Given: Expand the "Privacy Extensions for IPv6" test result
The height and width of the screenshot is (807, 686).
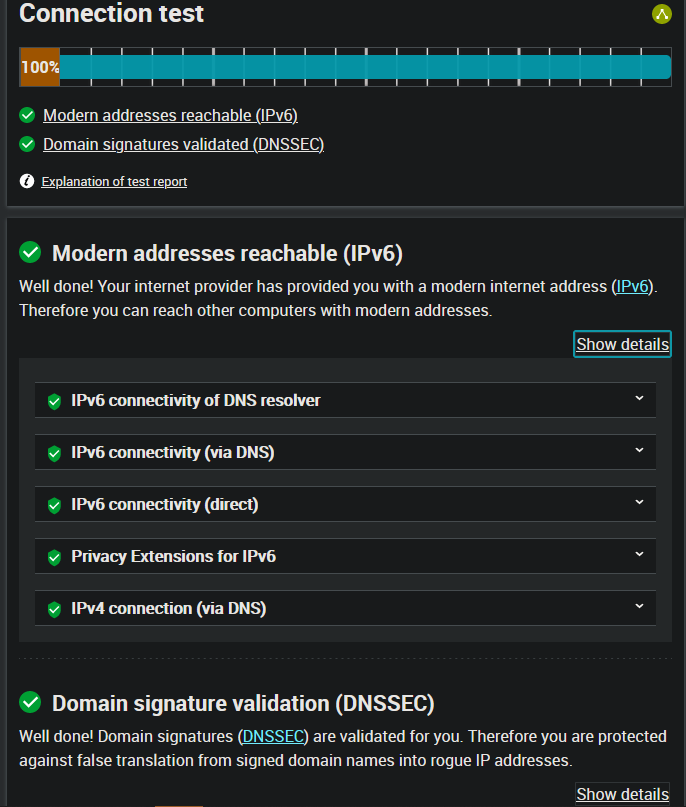Looking at the screenshot, I should 639,555.
